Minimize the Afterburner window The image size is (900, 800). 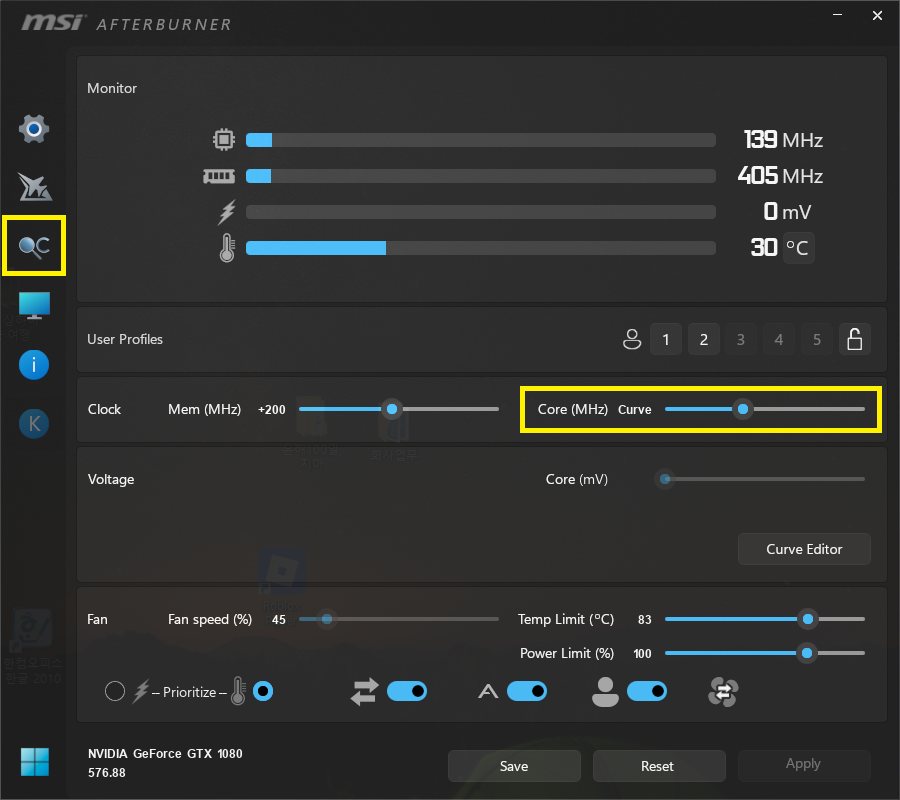[x=837, y=15]
